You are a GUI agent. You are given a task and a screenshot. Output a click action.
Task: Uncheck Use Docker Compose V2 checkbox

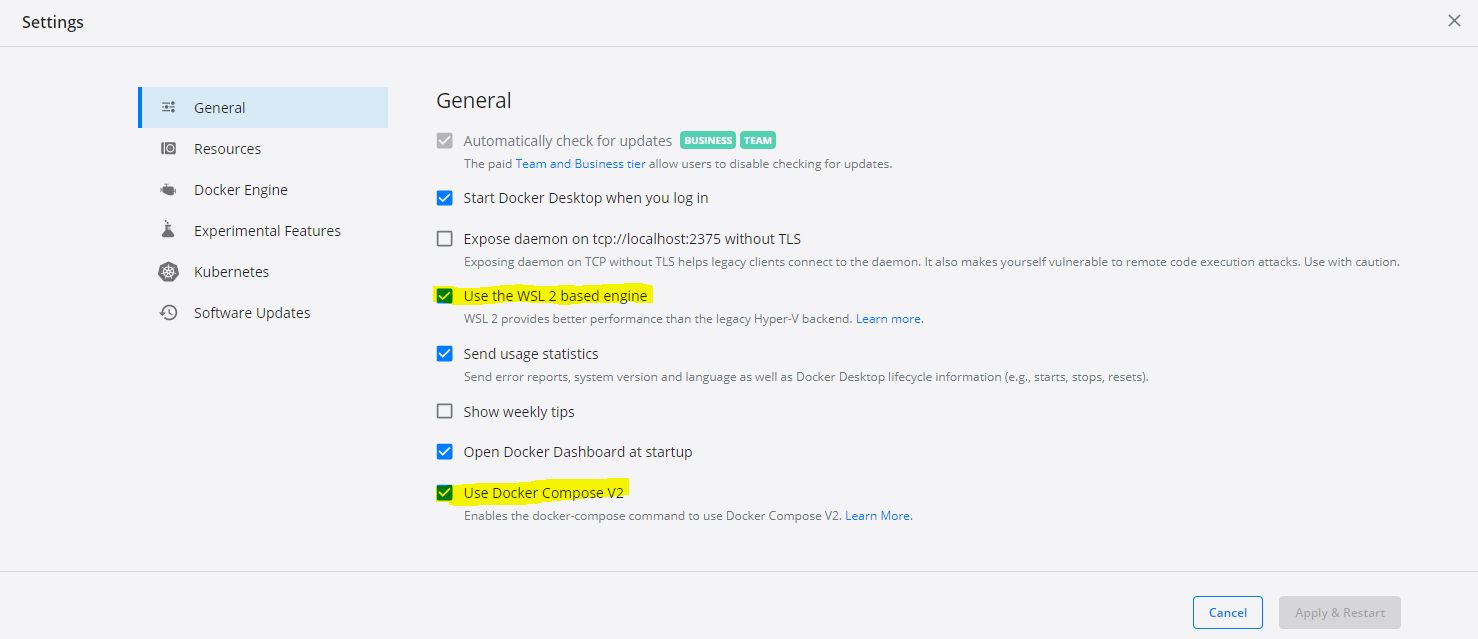point(445,493)
